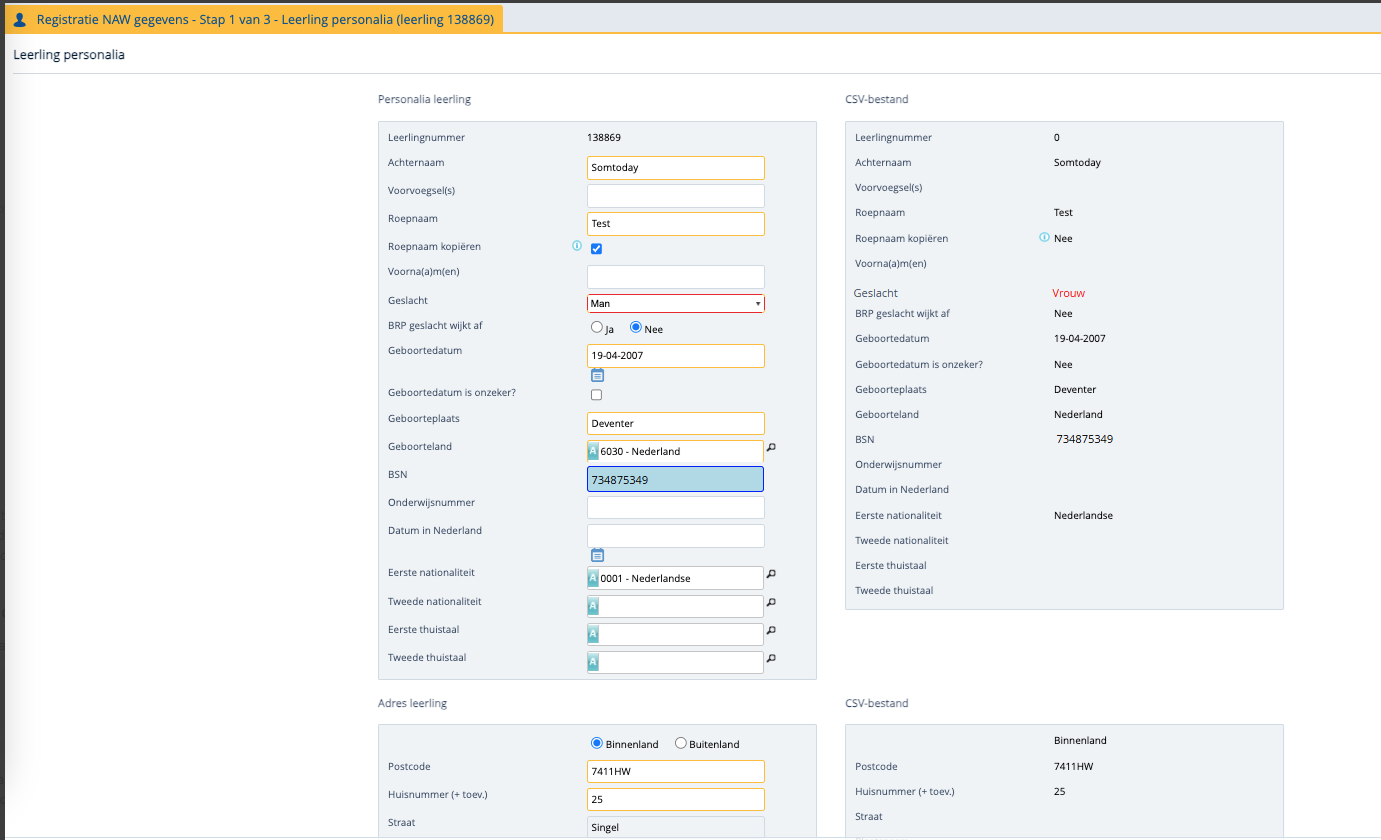
Task: Click the red Vrouw value in CSV-bestand
Action: (x=1068, y=293)
